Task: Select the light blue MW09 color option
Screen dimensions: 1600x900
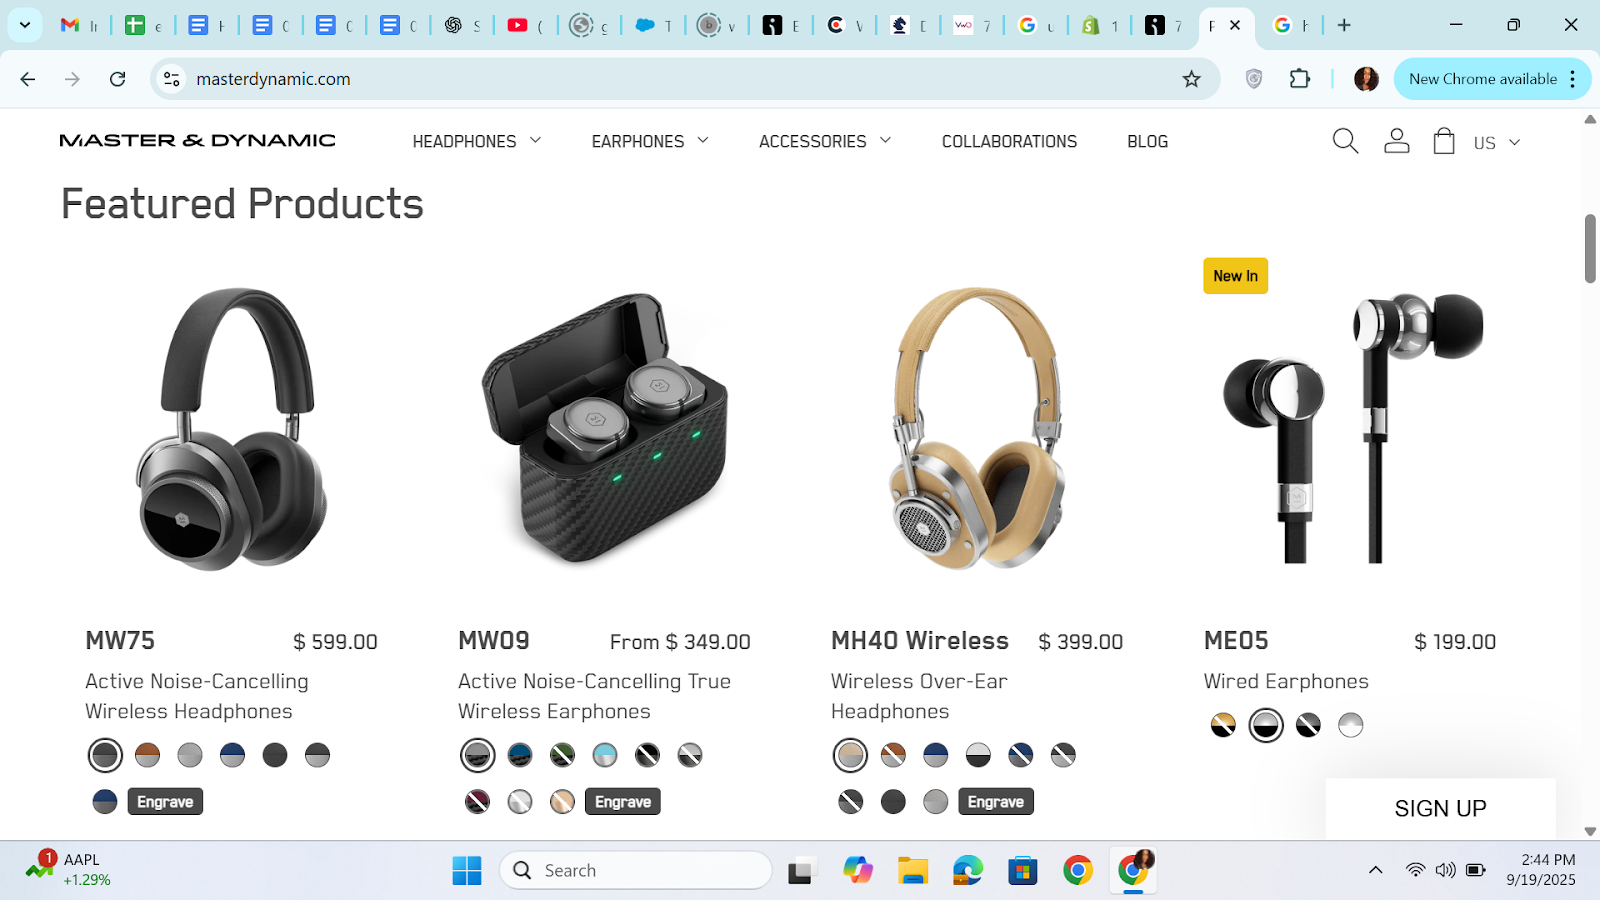Action: (605, 755)
